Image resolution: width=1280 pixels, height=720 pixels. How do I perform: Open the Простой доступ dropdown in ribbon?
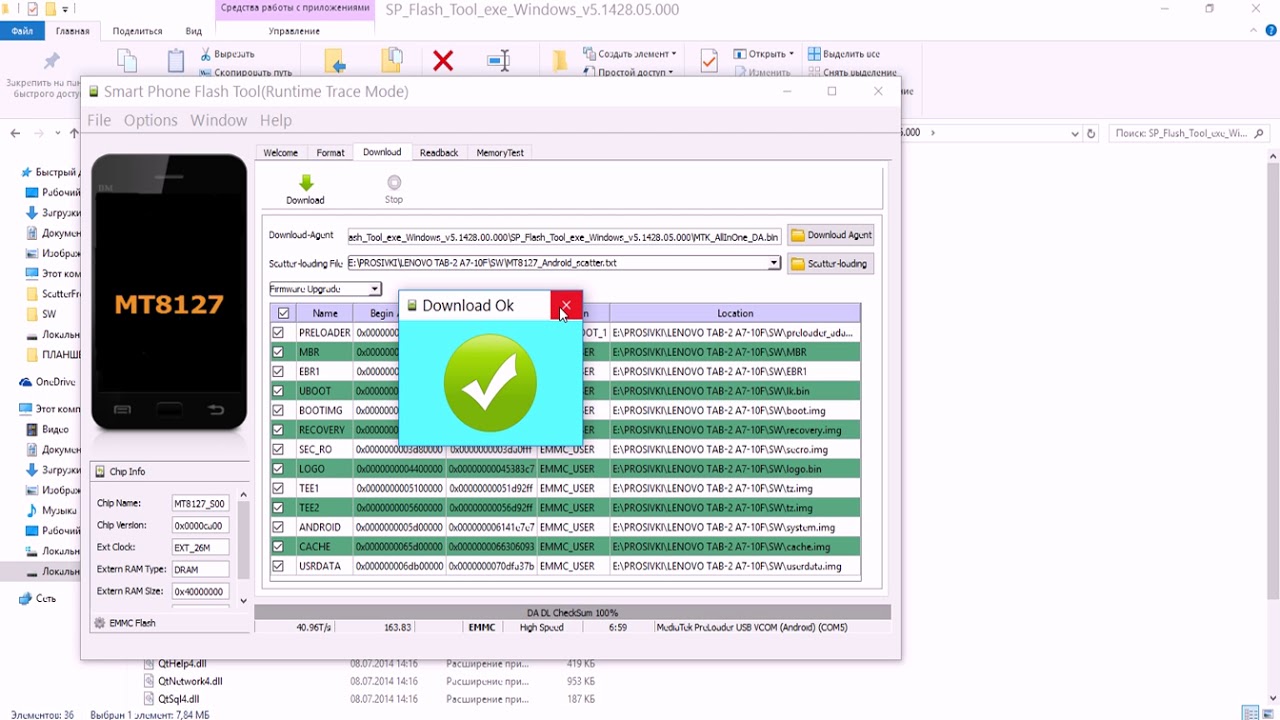coord(628,72)
